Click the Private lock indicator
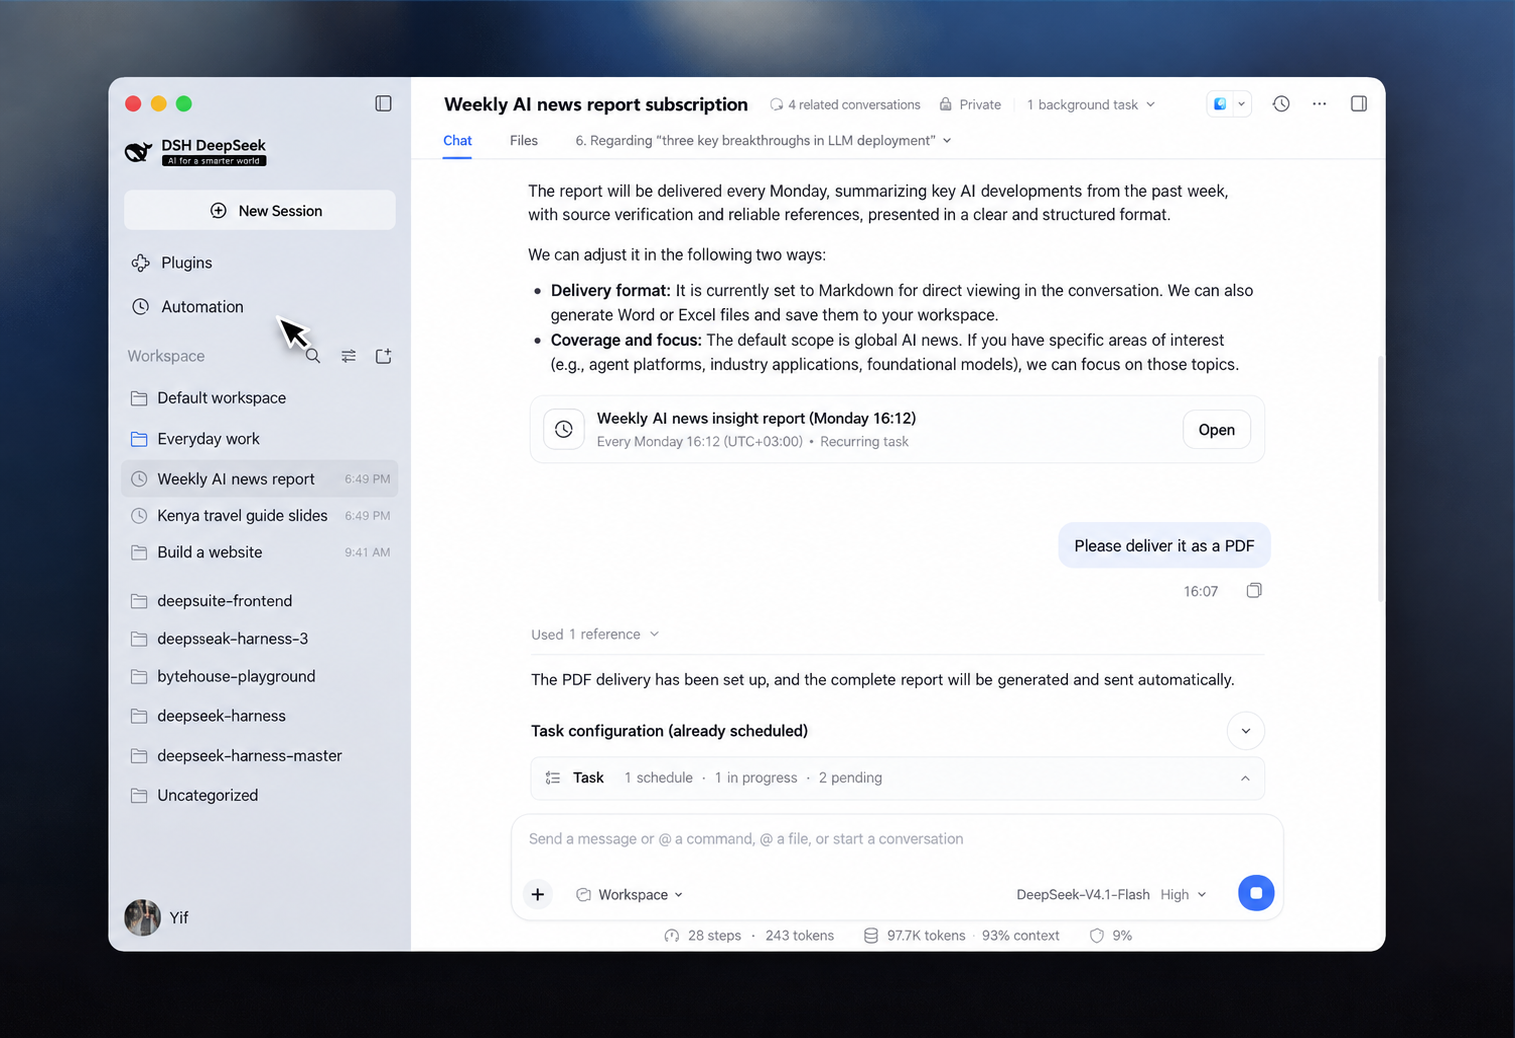Screen dimensions: 1515x1038 (970, 105)
